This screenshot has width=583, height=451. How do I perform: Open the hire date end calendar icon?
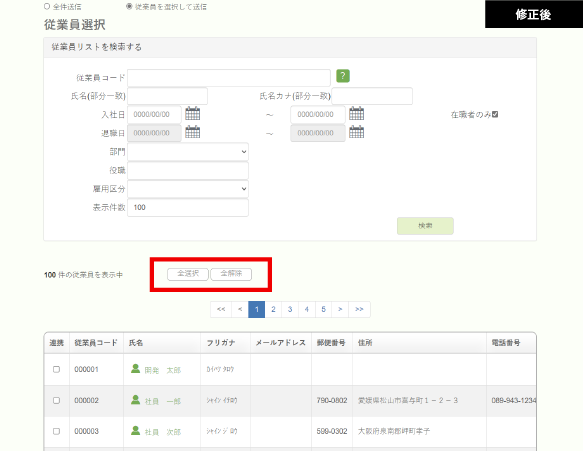tap(356, 113)
